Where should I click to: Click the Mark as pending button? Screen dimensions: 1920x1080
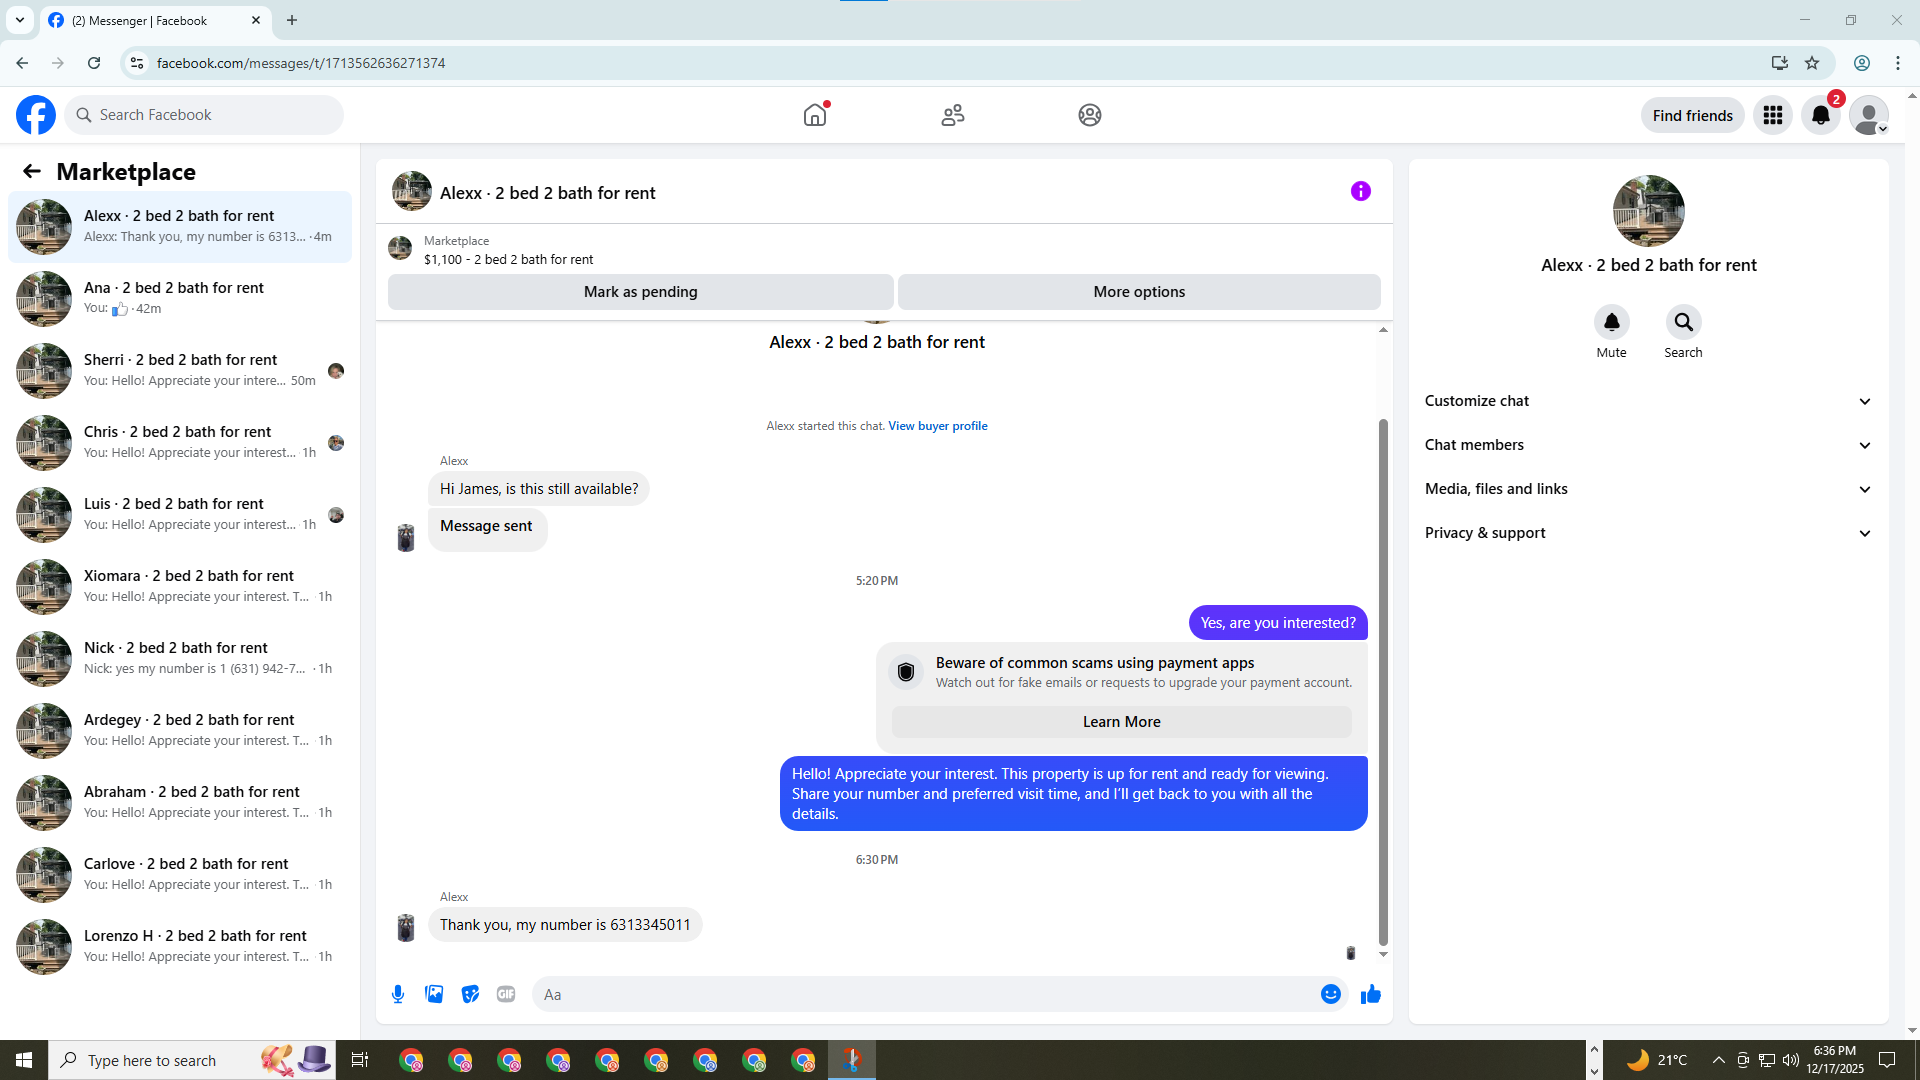coord(640,292)
